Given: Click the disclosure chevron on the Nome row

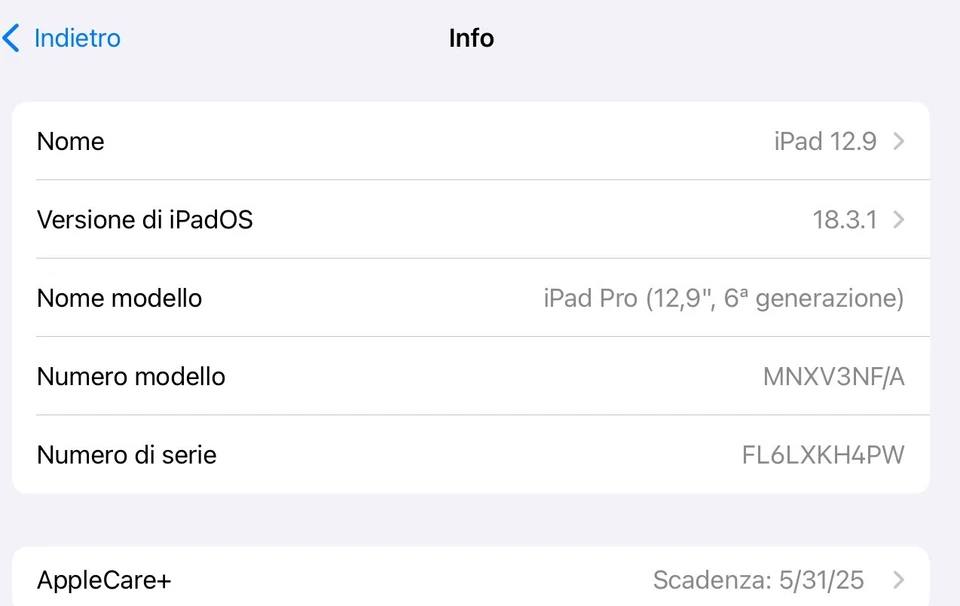Looking at the screenshot, I should 897,141.
